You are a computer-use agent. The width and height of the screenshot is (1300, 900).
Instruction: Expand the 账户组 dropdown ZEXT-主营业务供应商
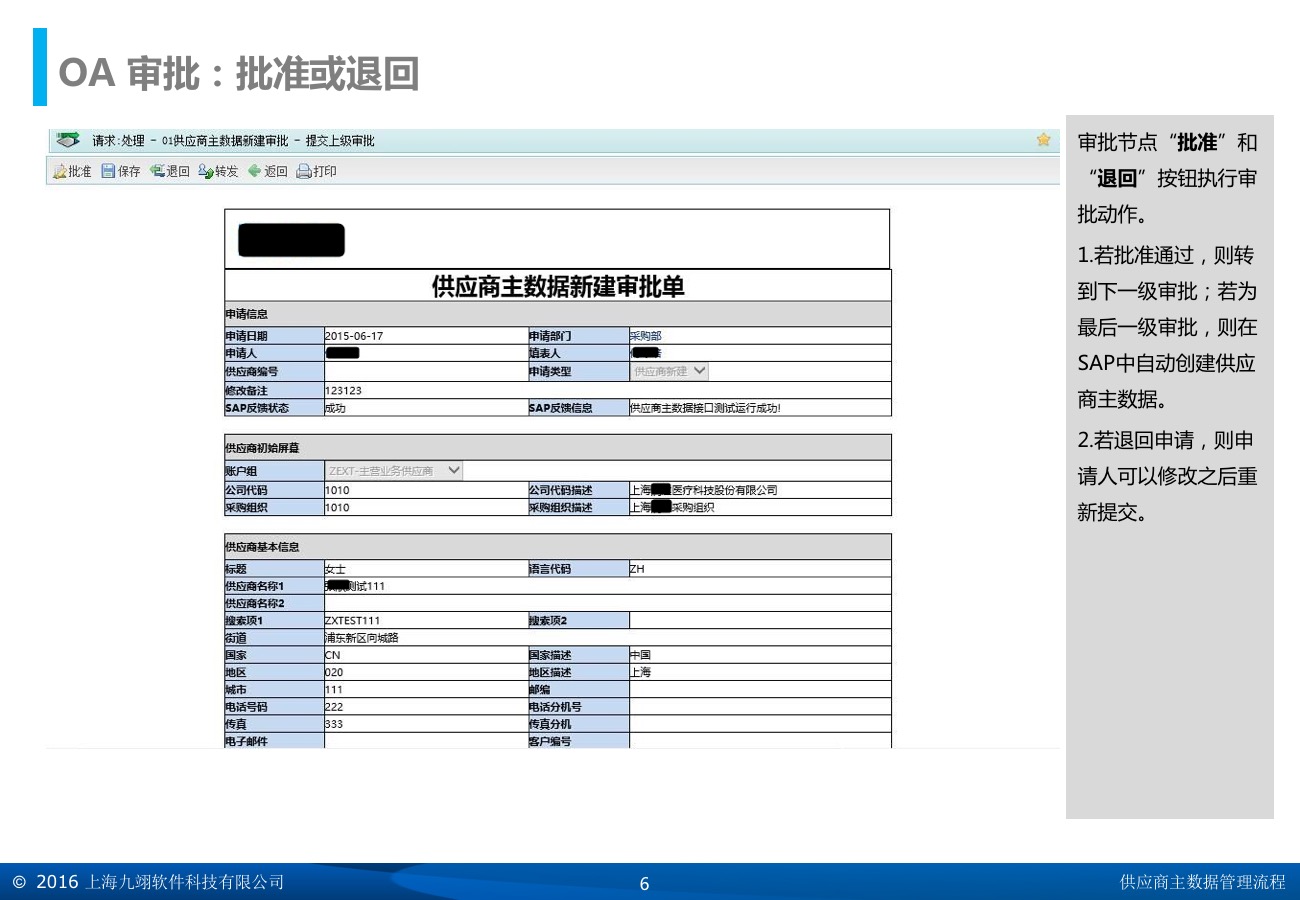(394, 470)
